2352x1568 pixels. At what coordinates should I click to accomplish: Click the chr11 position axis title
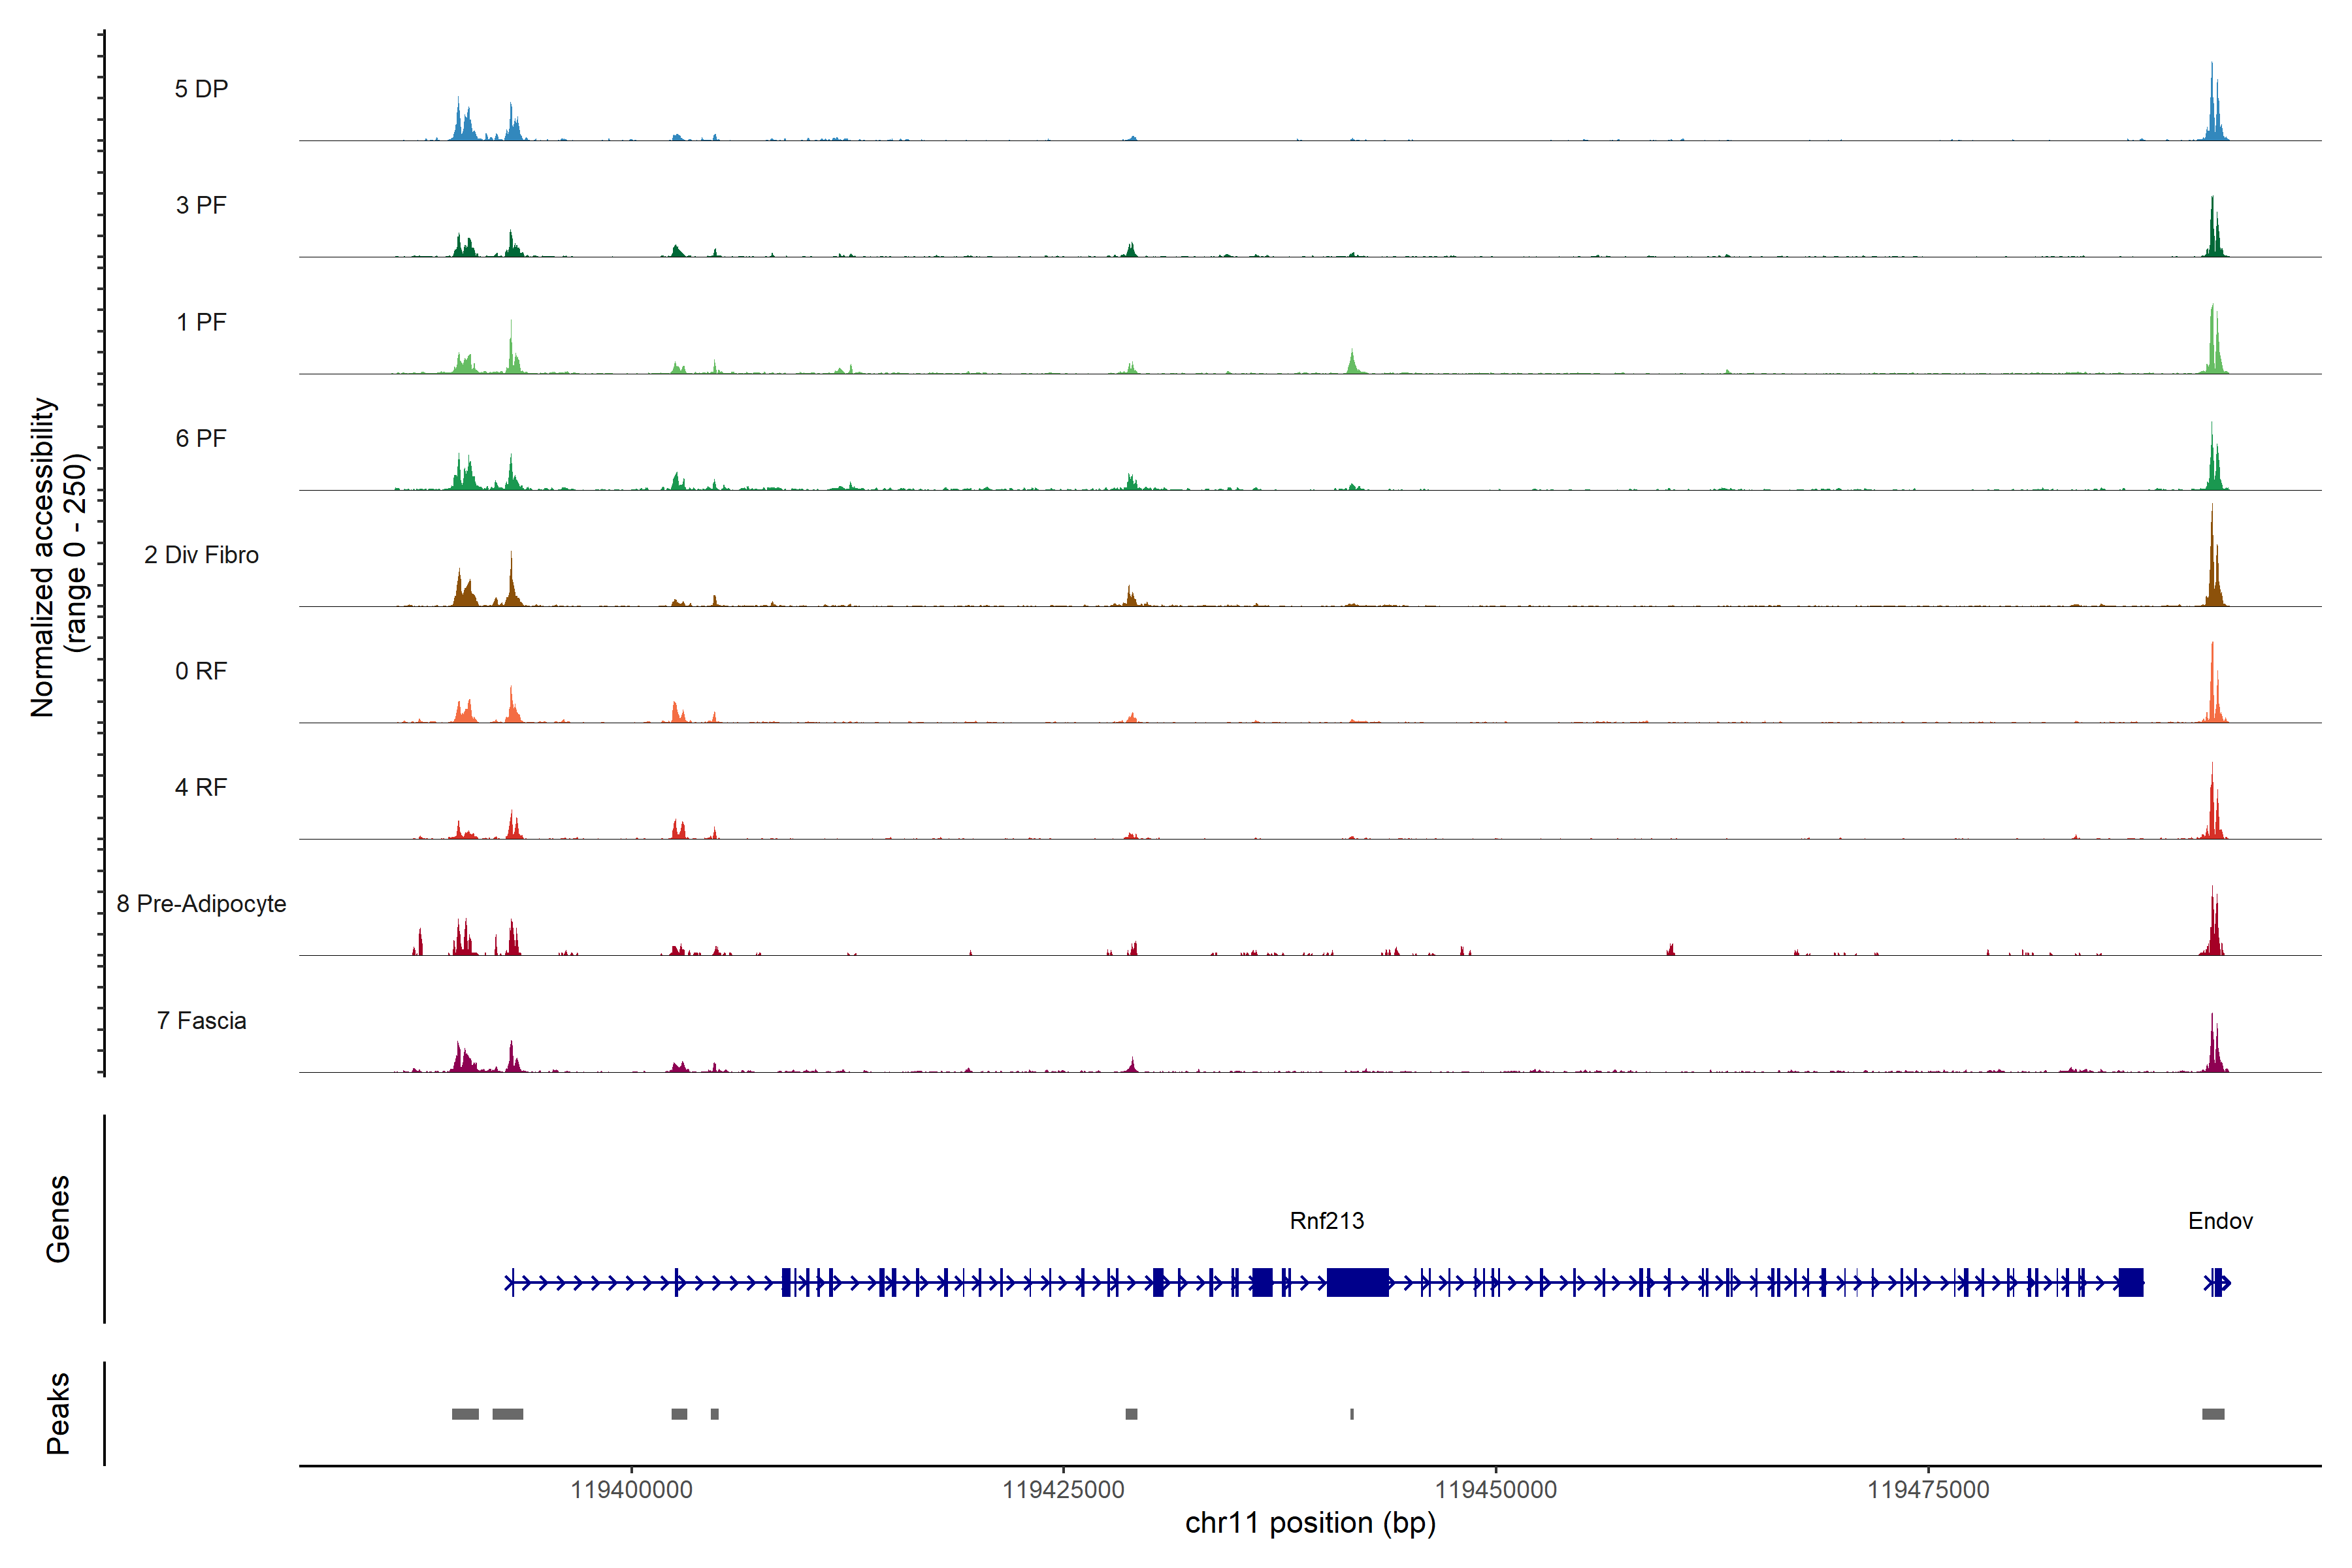[x=1310, y=1523]
